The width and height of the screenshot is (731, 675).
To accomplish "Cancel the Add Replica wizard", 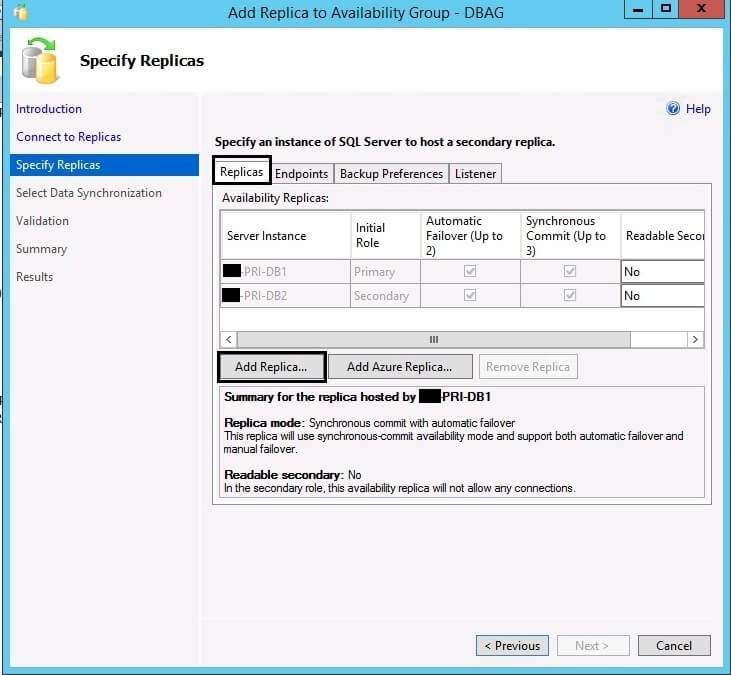I will tap(673, 646).
